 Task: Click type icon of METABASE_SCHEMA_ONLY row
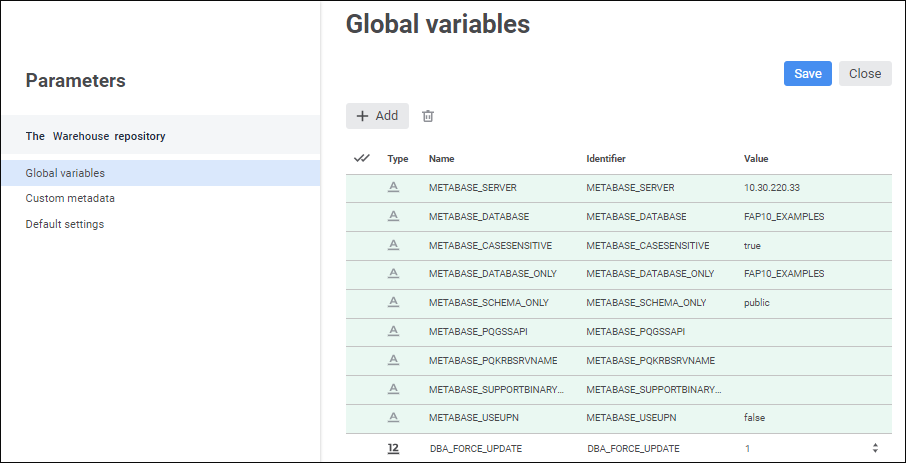(x=394, y=303)
